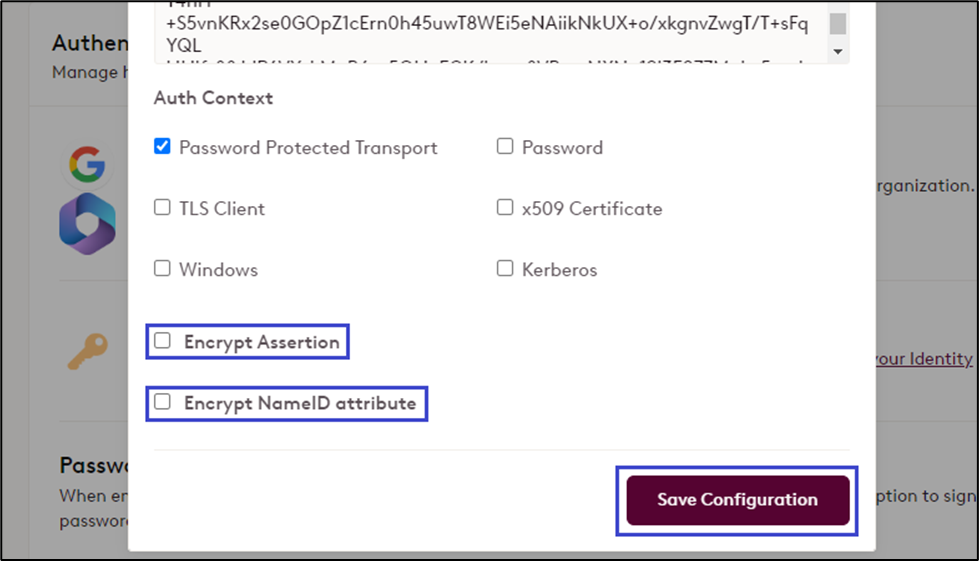
Task: Click the certificate textarea scroll-down arrow
Action: (838, 51)
